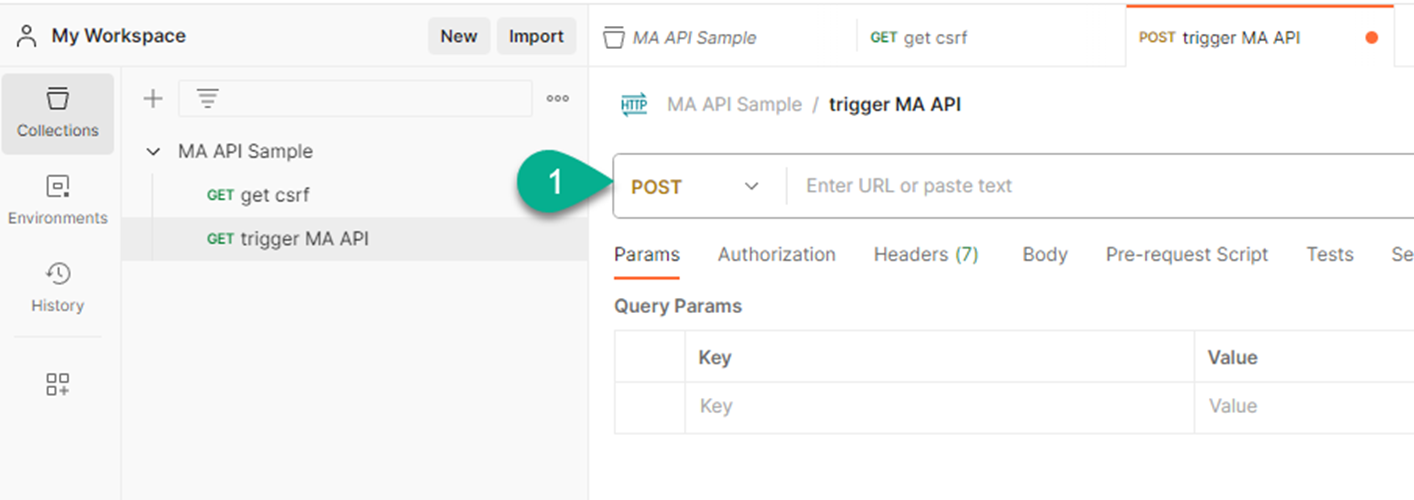Viewport: 1414px width, 500px height.
Task: Click the MA API Sample breadcrumb link
Action: coord(734,104)
